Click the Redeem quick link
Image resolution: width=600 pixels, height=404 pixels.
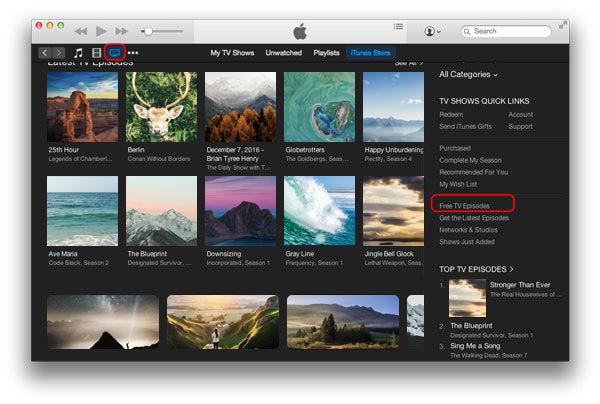click(x=451, y=114)
